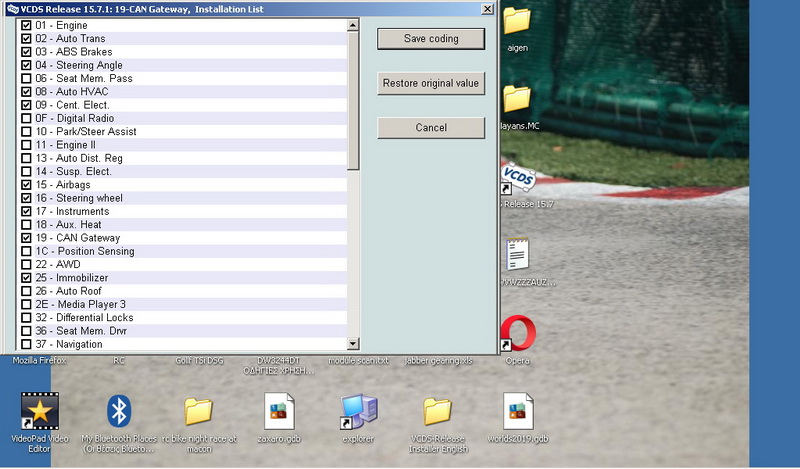Uncheck 01 - Engine module
This screenshot has width=800, height=469.
26,25
